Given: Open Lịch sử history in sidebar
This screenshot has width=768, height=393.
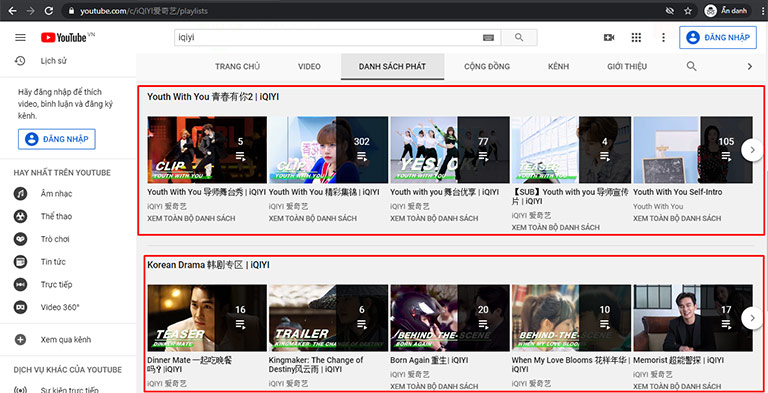Looking at the screenshot, I should point(54,61).
